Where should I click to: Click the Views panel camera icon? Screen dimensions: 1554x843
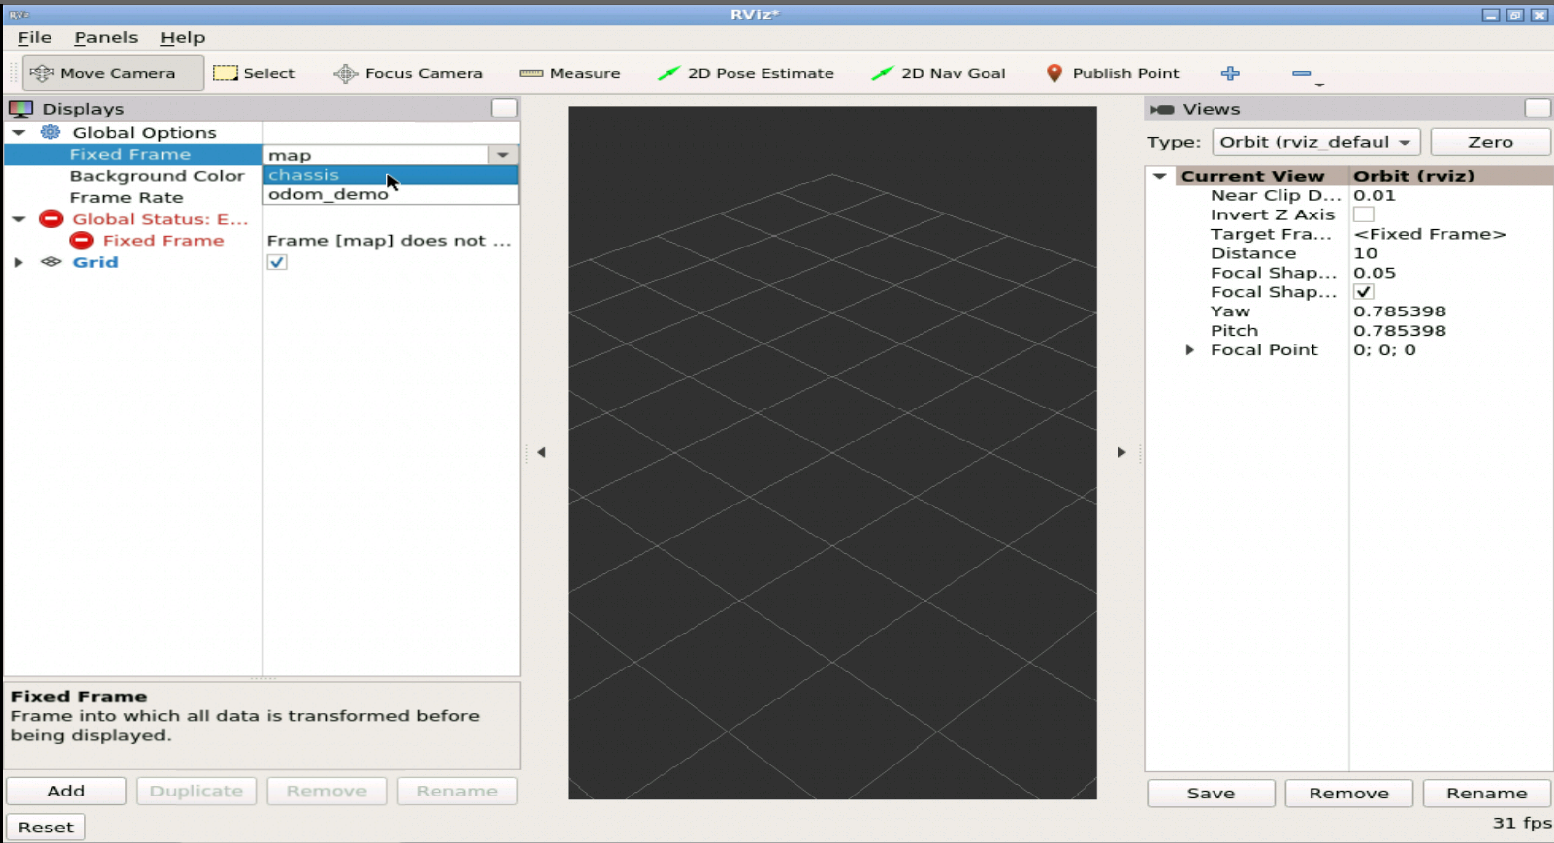1162,109
